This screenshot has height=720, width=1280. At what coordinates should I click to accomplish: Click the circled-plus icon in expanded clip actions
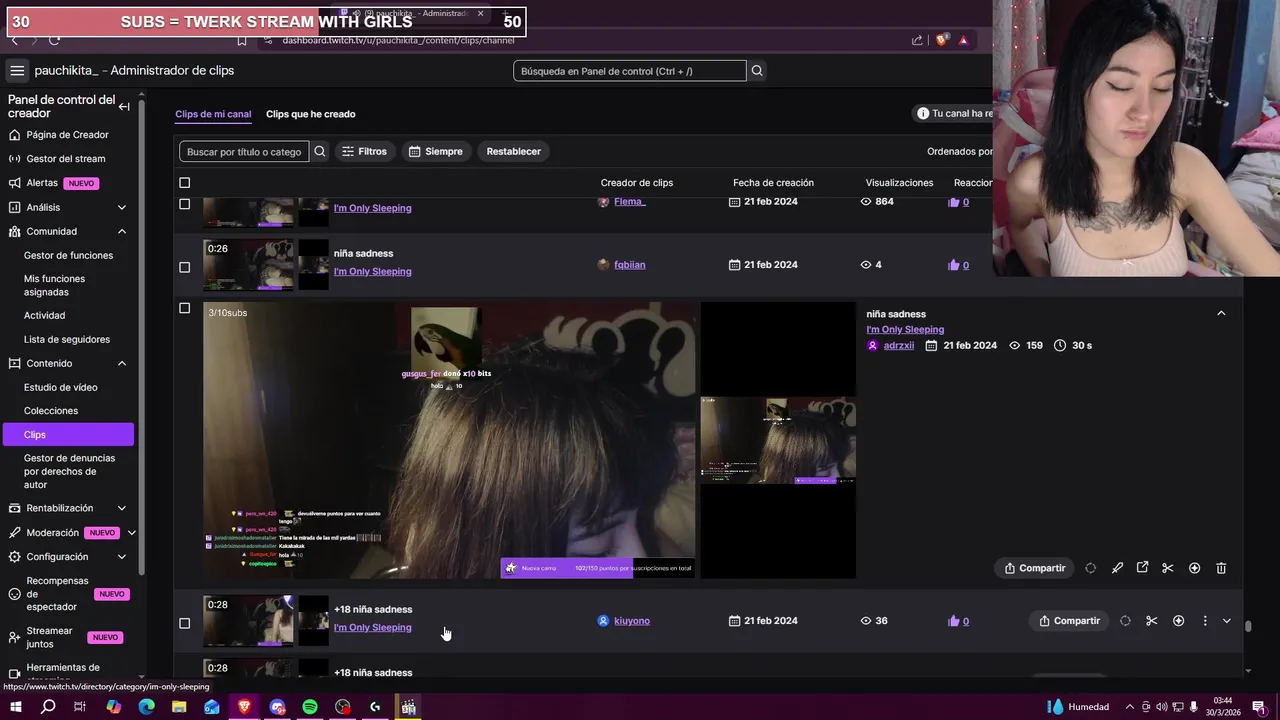[x=1194, y=568]
